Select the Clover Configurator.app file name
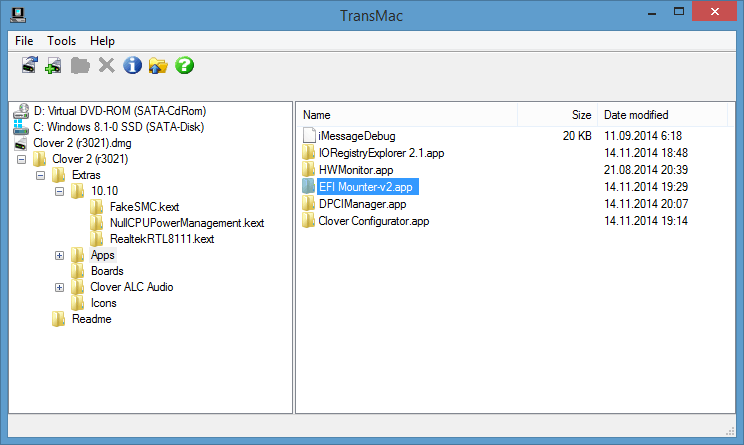Screen dimensions: 744x445 [373, 221]
